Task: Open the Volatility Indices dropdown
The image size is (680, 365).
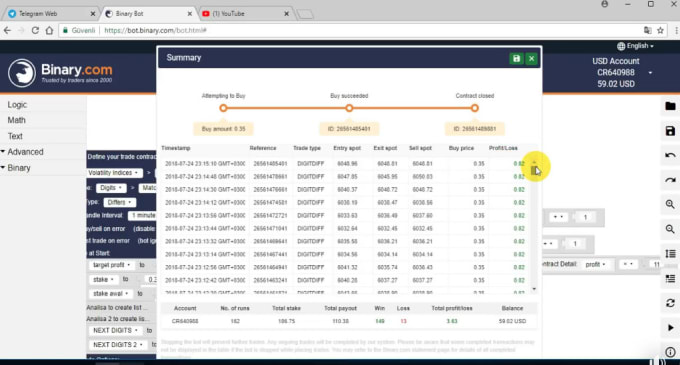Action: (114, 173)
